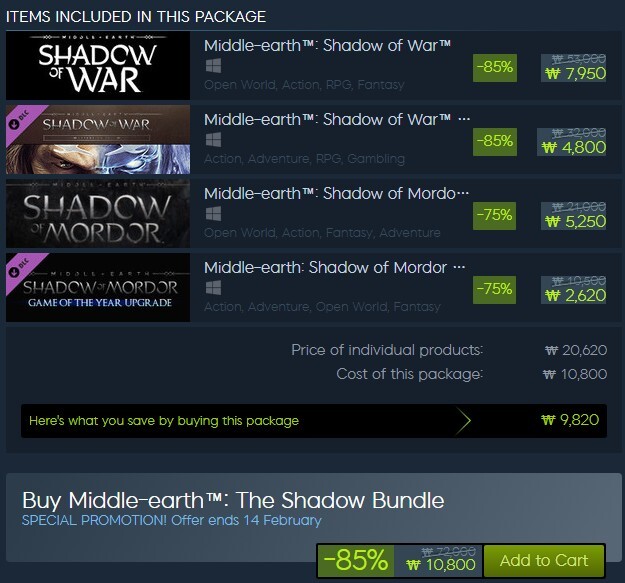Click DLC badge on Game of the Year Upgrade
Screen dimensions: 625x583
22,269
